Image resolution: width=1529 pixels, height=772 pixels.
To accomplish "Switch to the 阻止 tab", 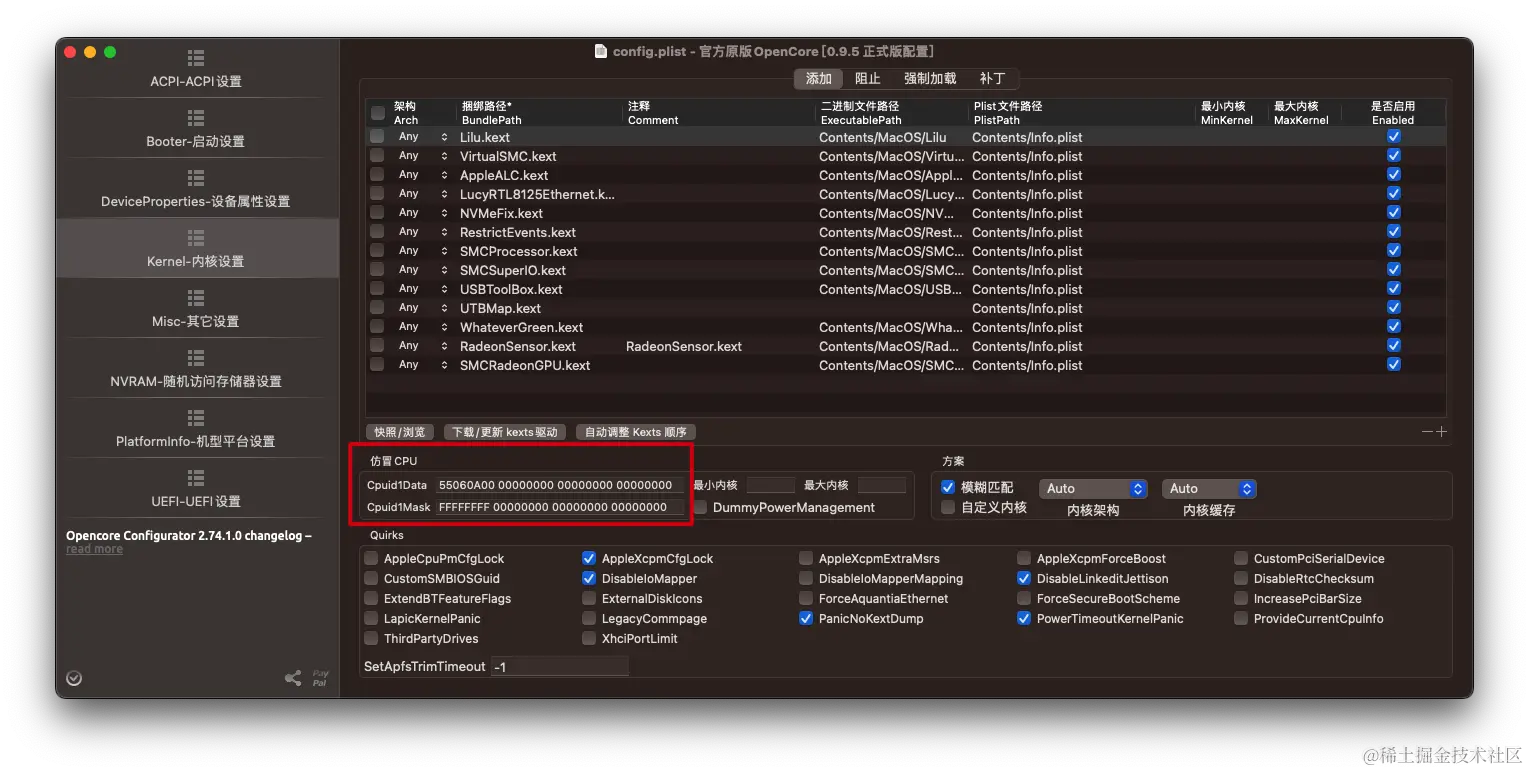I will (x=868, y=78).
